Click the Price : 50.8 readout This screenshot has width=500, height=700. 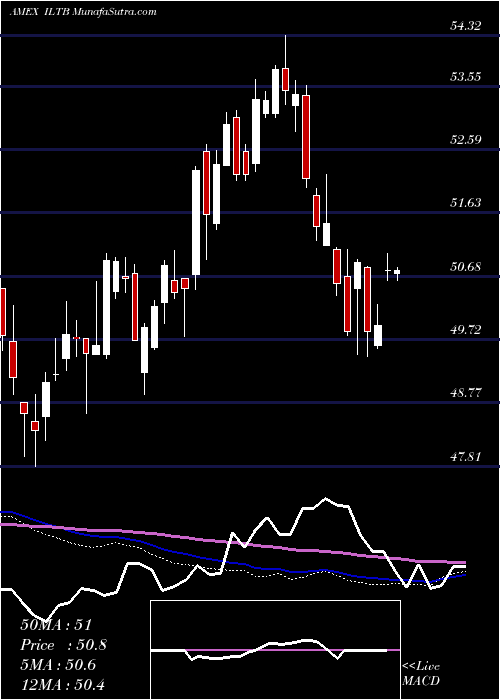coord(63,645)
